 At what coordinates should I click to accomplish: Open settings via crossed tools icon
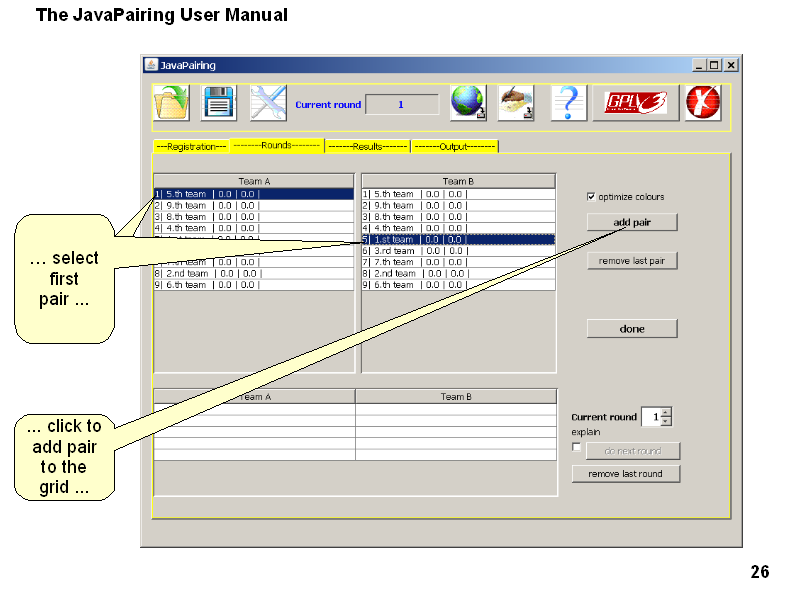point(268,103)
